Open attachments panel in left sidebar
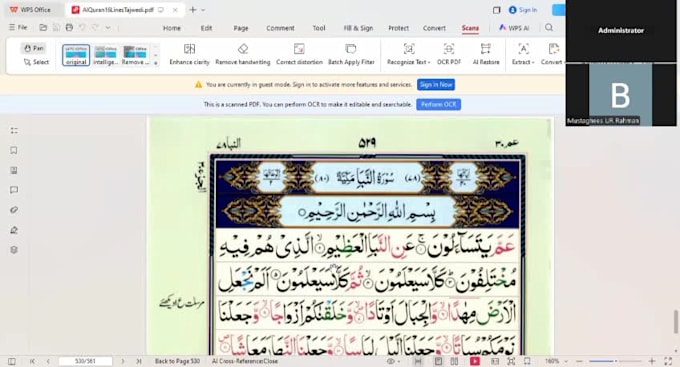The image size is (680, 367). pyautogui.click(x=14, y=210)
